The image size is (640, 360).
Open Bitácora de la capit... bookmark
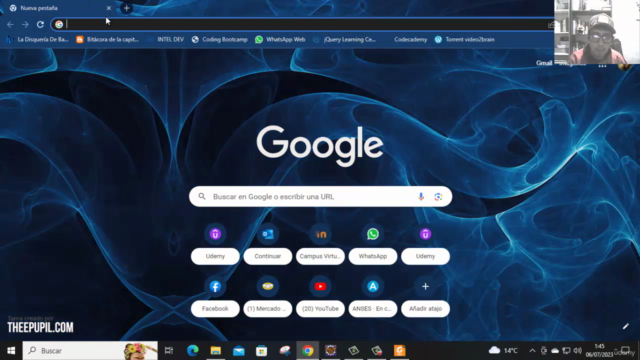(x=108, y=40)
